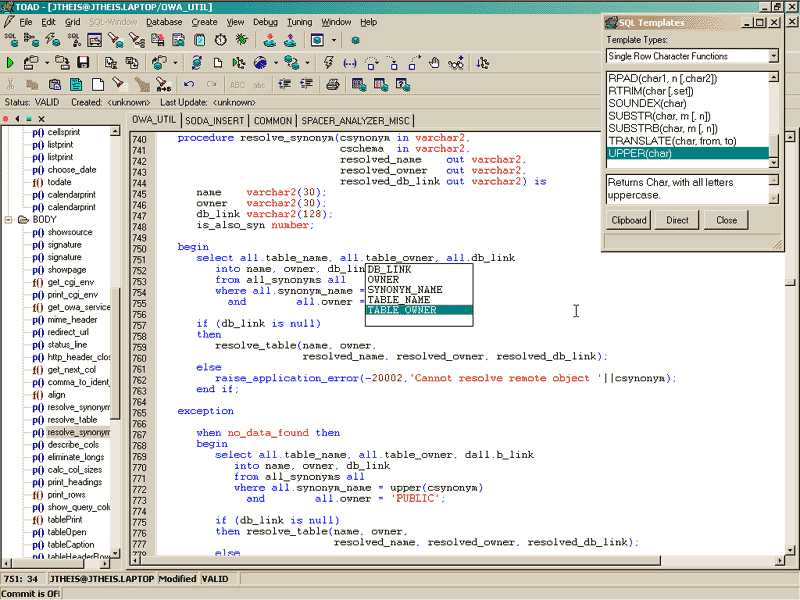Click the parentheses set parameters icon

click(x=349, y=63)
